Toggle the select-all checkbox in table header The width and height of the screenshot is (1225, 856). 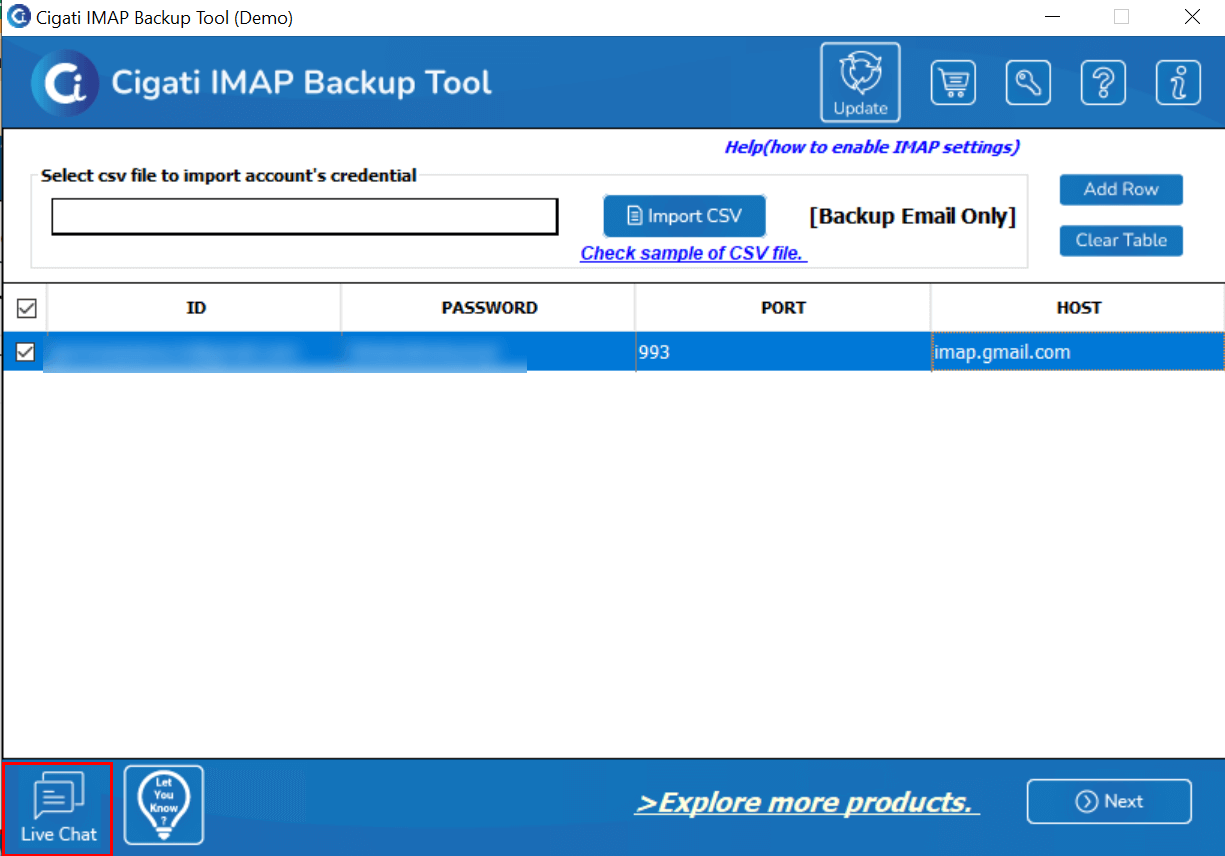point(27,308)
